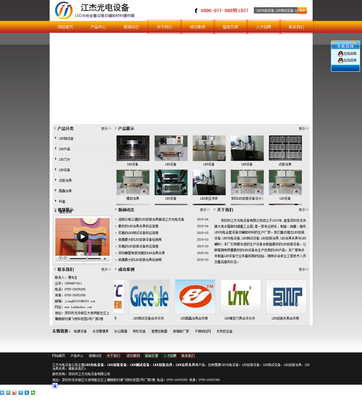This screenshot has width=362, height=400.
Task: Open 成功案例 in the orange top navigation
Action: pos(197,27)
